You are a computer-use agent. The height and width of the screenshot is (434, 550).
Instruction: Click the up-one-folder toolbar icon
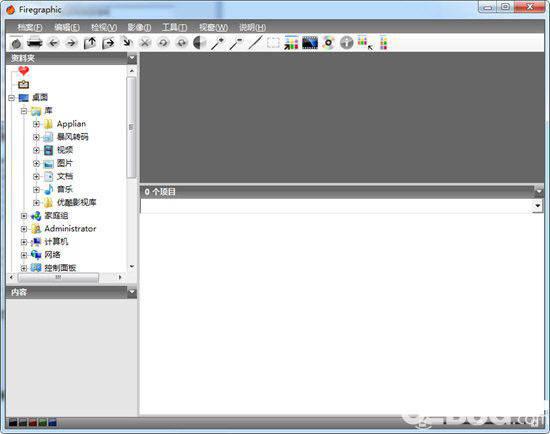[x=90, y=43]
